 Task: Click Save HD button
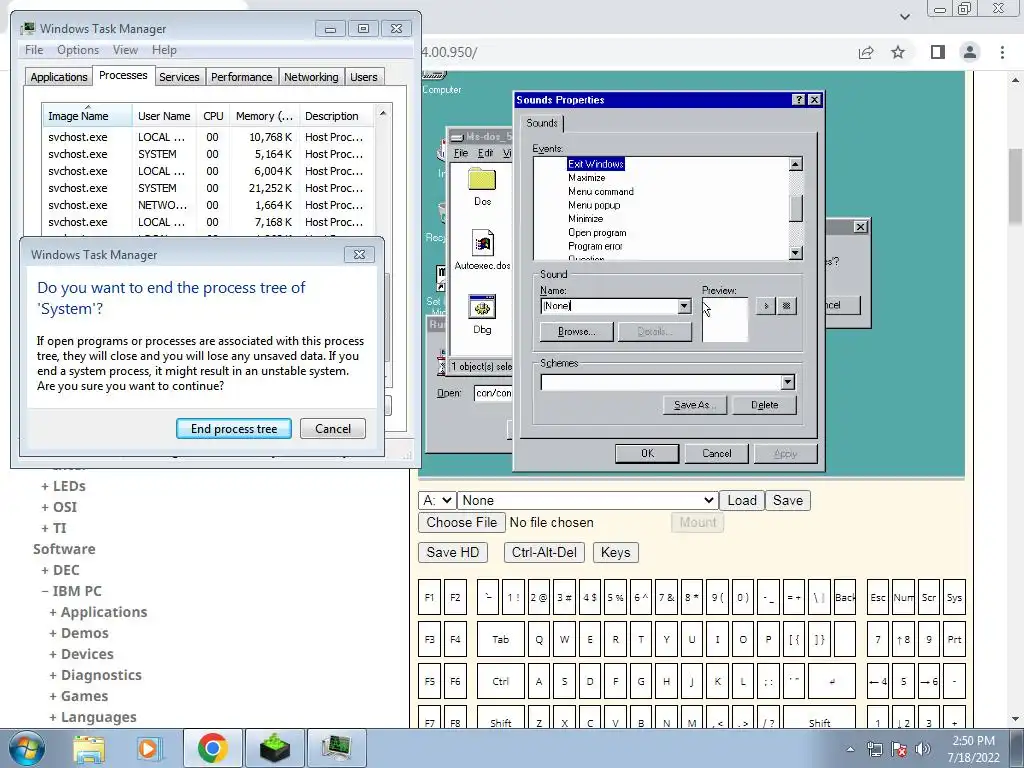point(453,552)
